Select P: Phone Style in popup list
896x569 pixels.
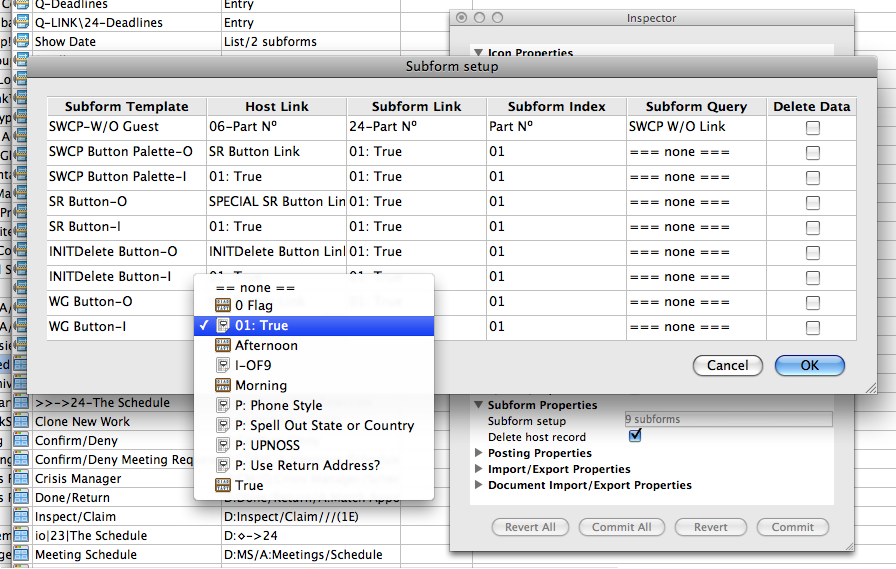click(x=278, y=406)
